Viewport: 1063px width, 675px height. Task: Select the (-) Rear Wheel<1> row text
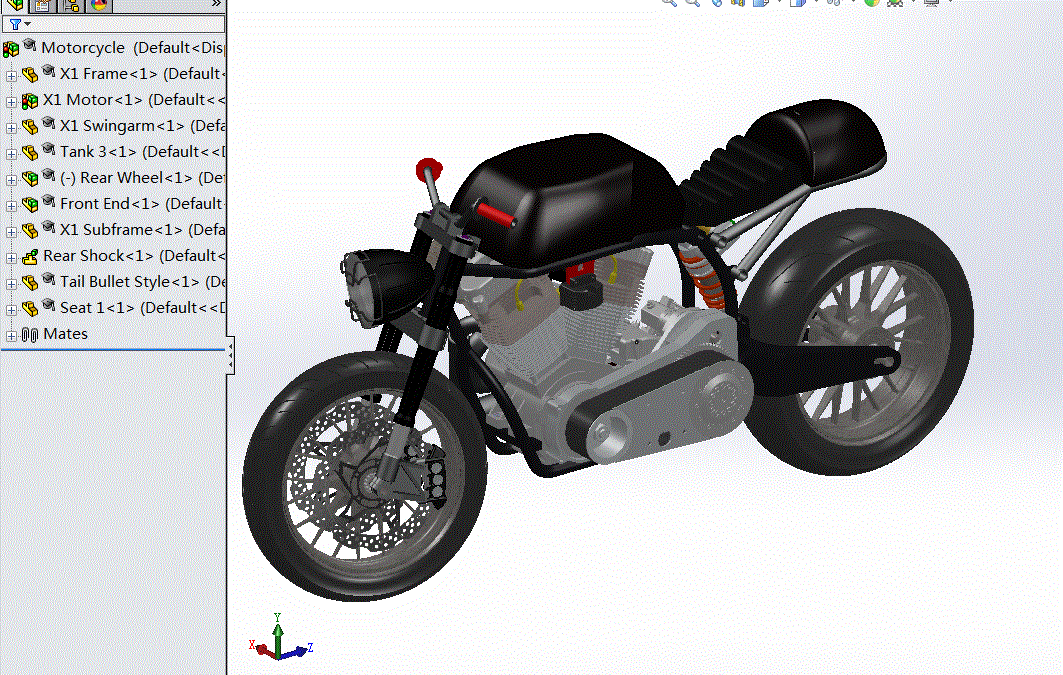(142, 178)
